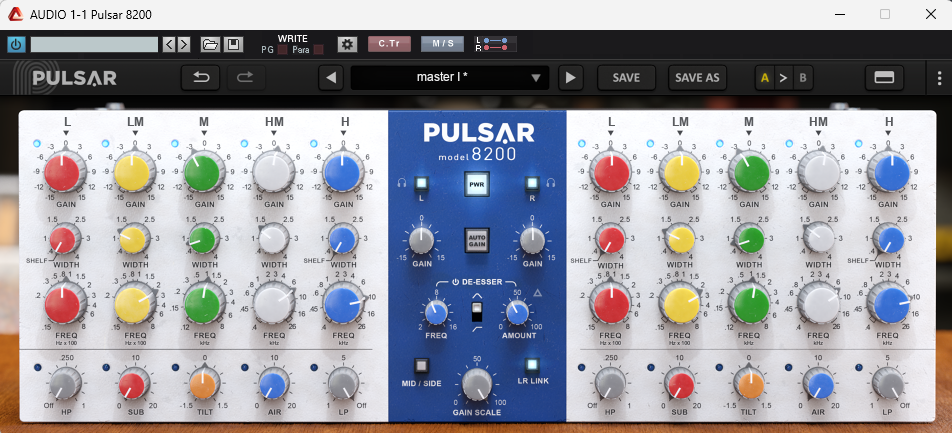This screenshot has height=433, width=952.
Task: Click the SAVE button
Action: pyautogui.click(x=626, y=78)
